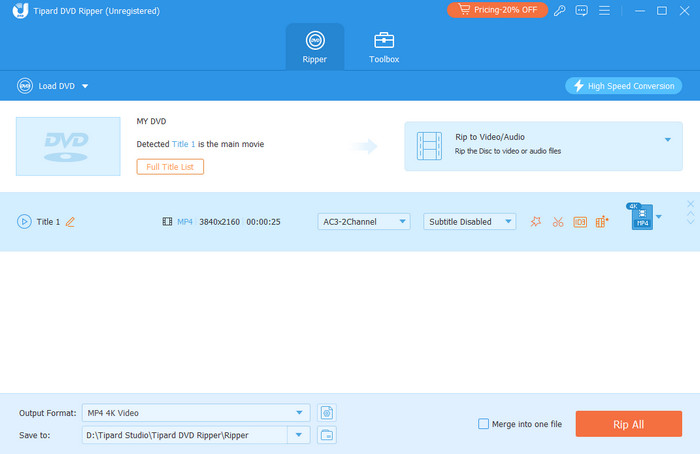700x454 pixels.
Task: Click the 4K MP4 output format icon
Action: click(x=641, y=217)
